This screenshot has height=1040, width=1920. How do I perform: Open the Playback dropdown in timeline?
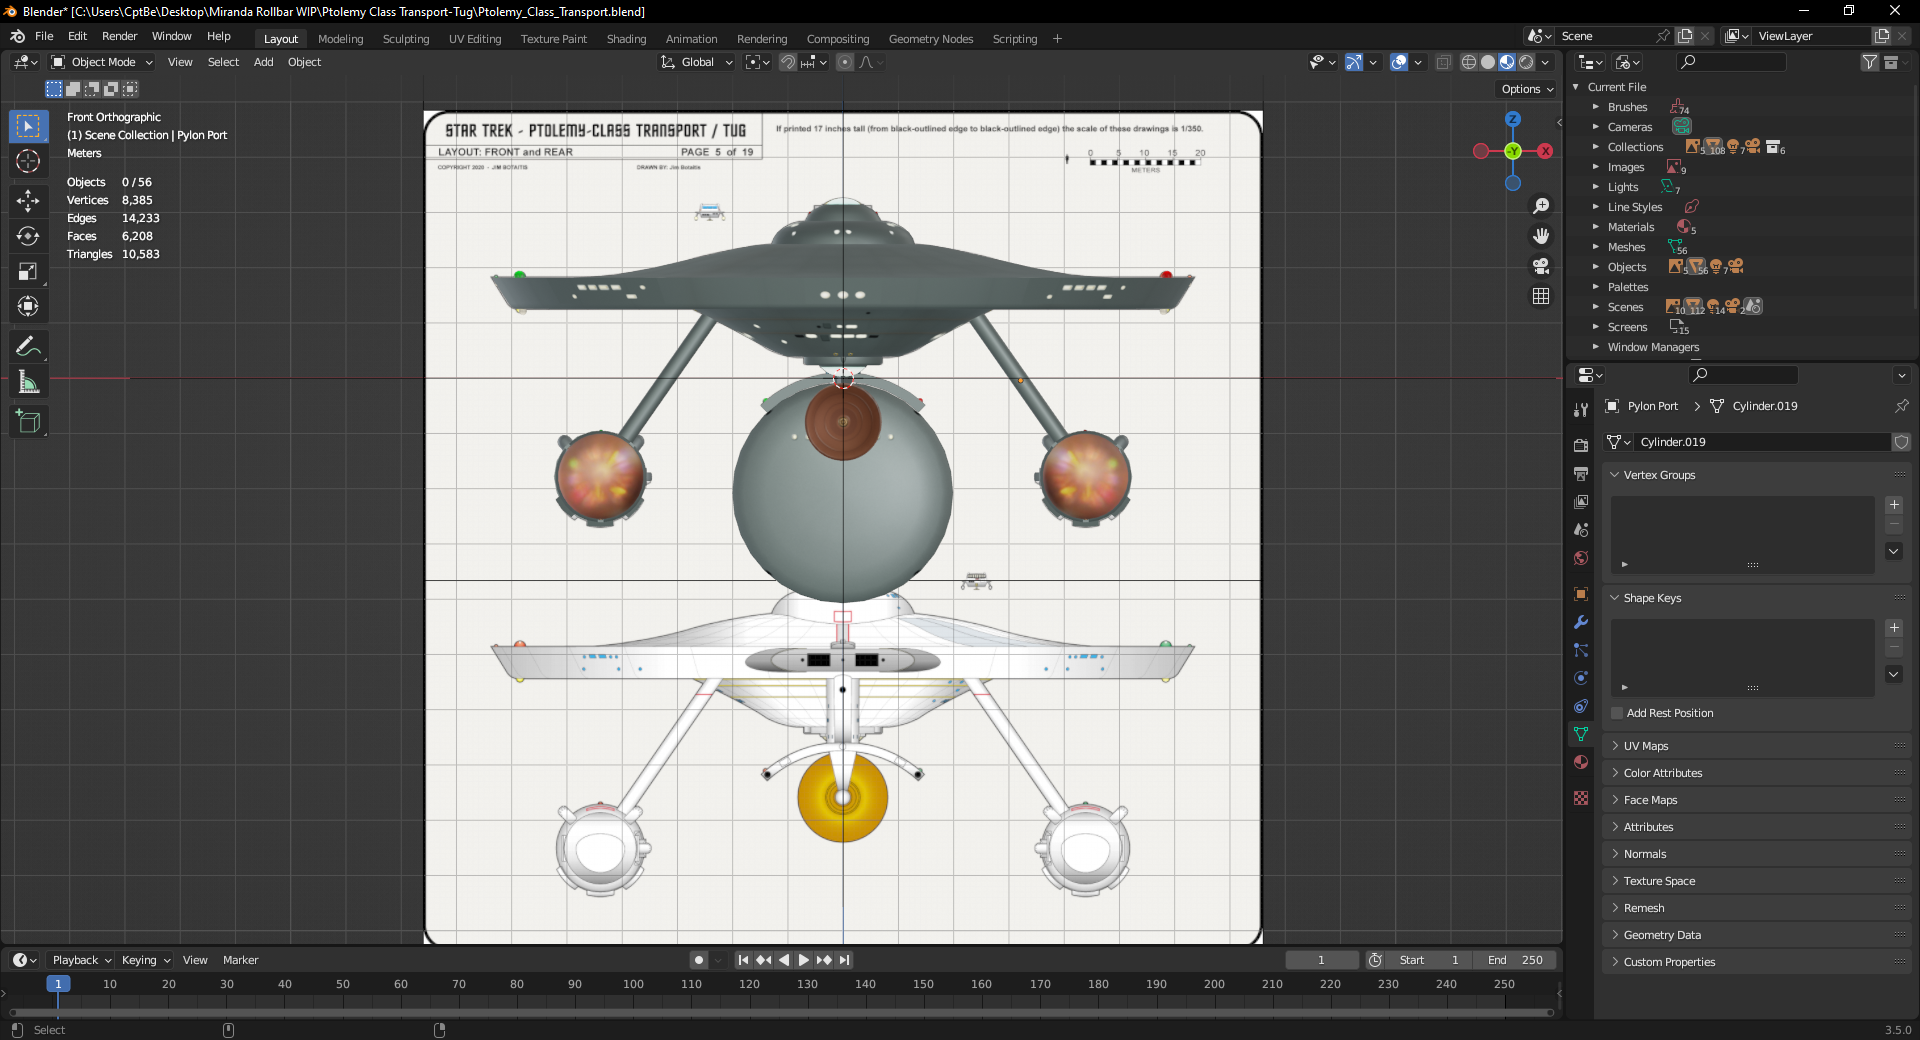[81, 960]
